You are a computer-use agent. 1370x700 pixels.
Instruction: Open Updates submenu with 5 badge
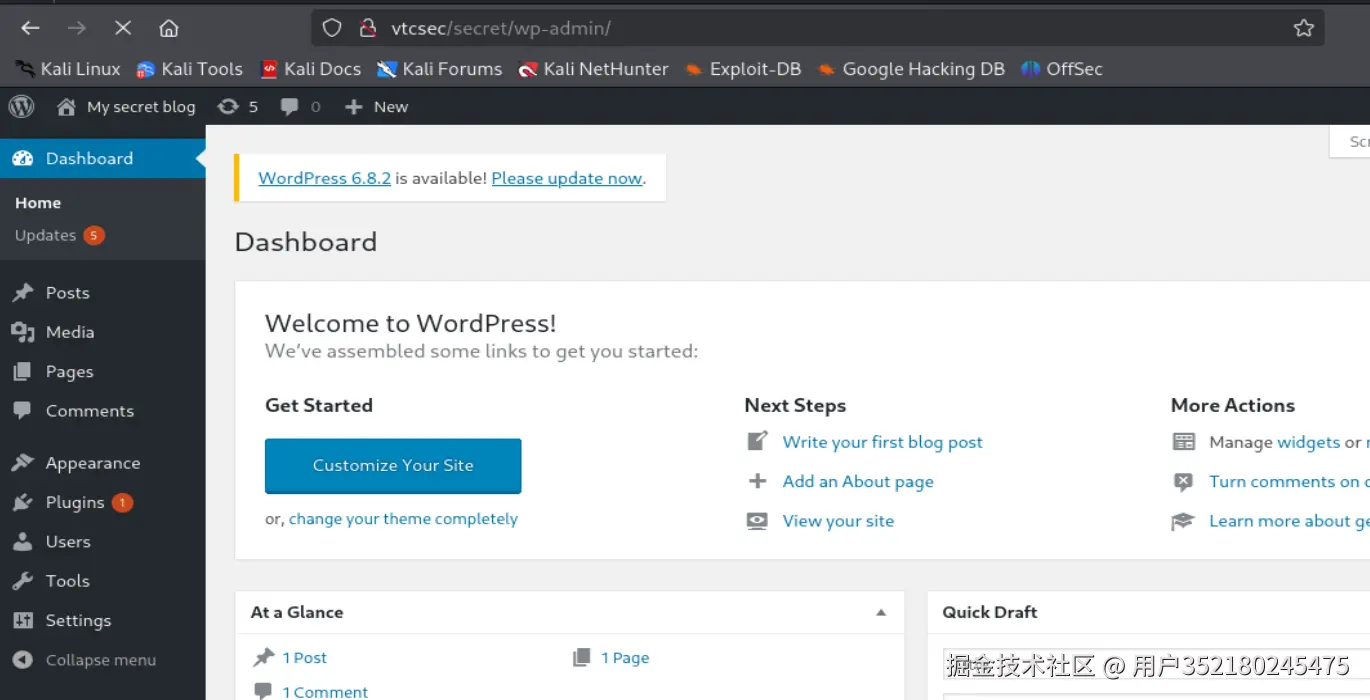coord(59,235)
